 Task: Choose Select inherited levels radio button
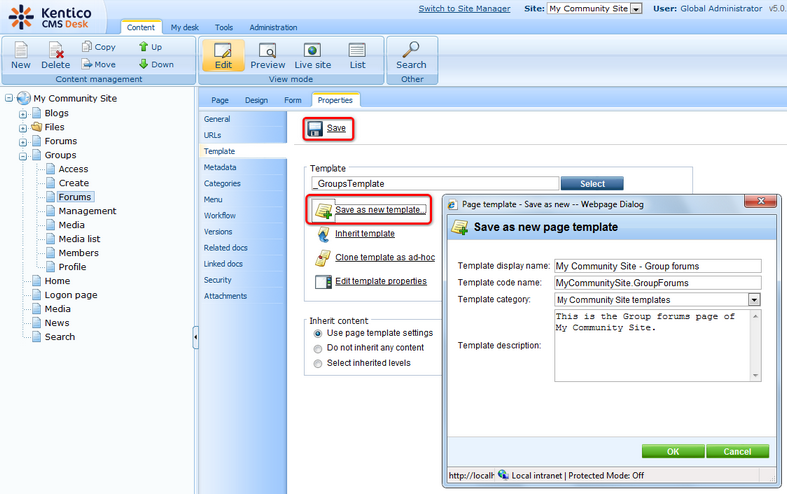[318, 363]
